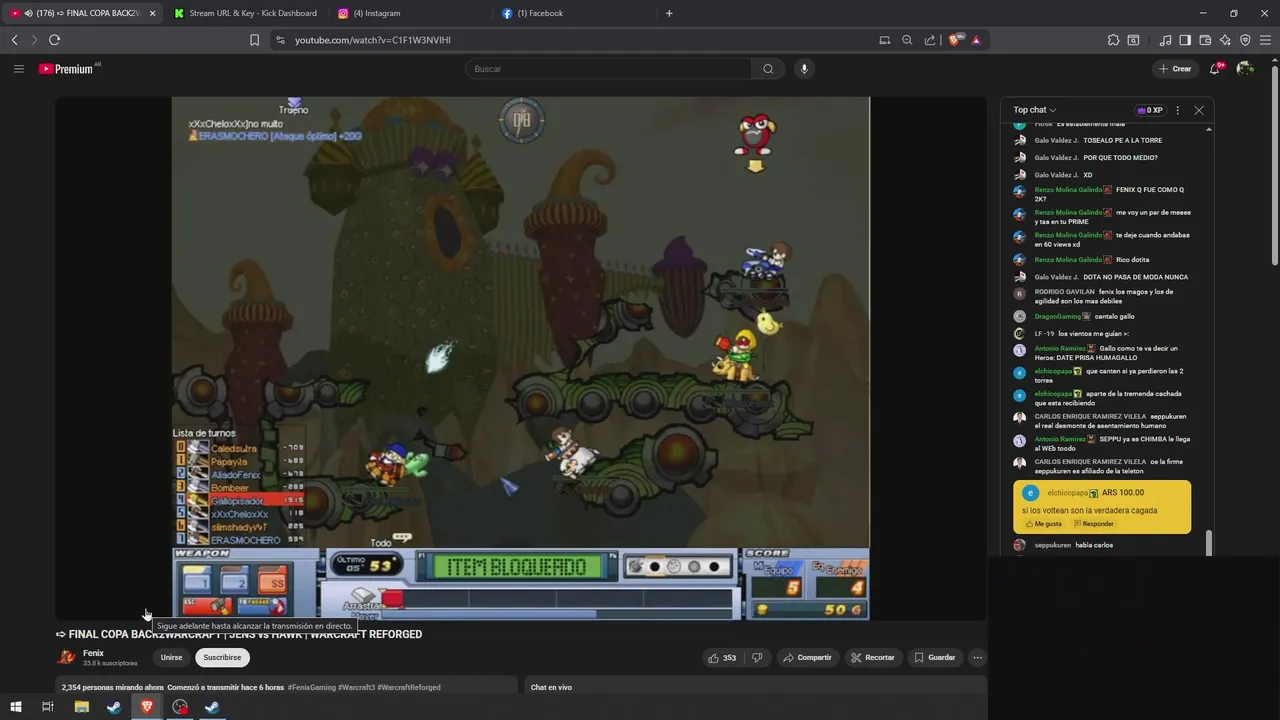The image size is (1280, 720).
Task: Dislike the video
Action: tap(757, 657)
